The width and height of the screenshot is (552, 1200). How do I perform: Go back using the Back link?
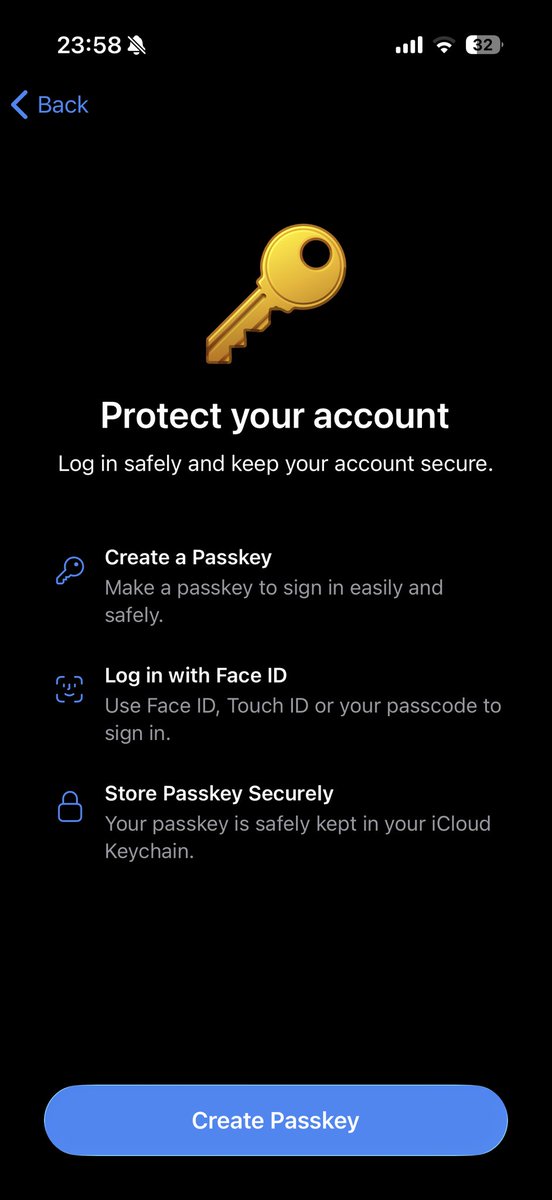point(50,105)
